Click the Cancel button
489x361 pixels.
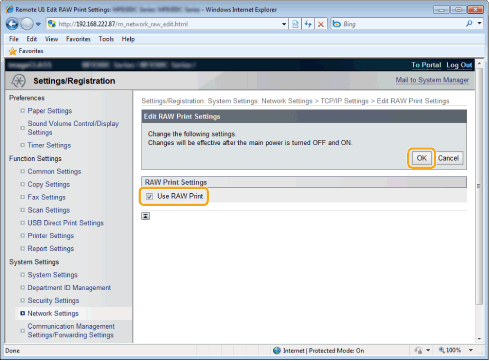pos(448,158)
